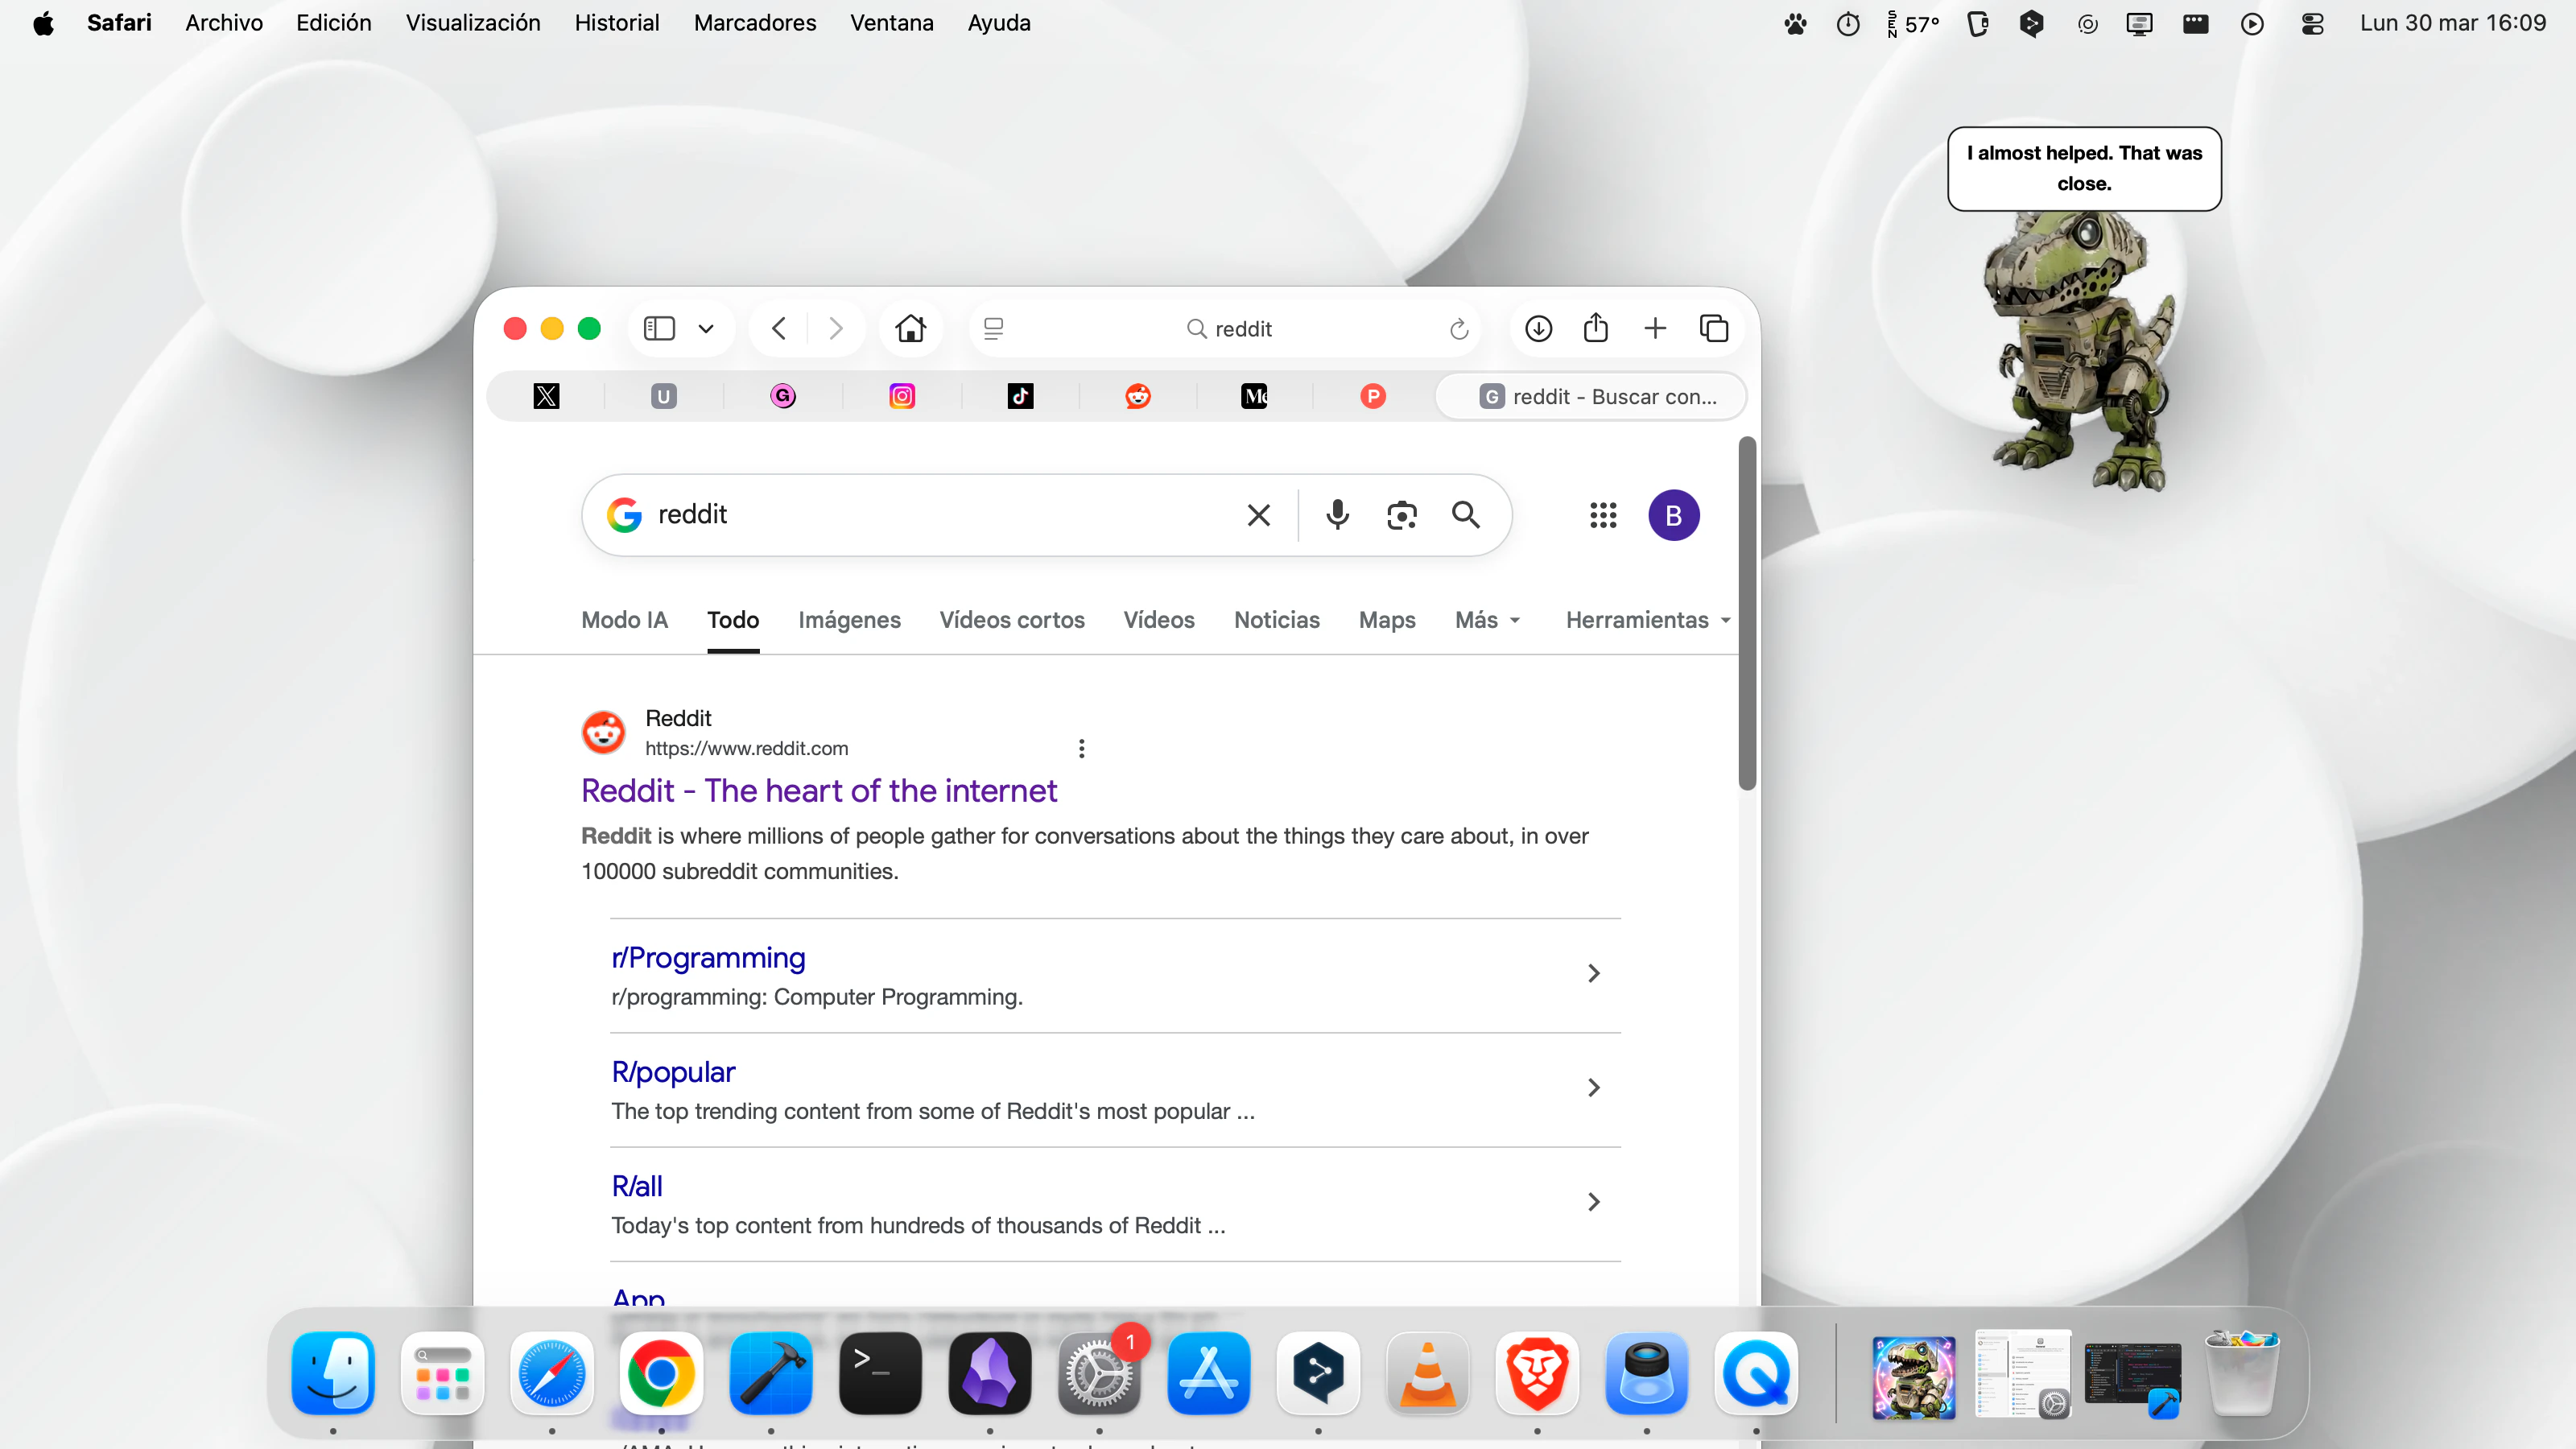Switch to the pinned Instagram tab
Screen dimensions: 2576x1449
pos(901,396)
